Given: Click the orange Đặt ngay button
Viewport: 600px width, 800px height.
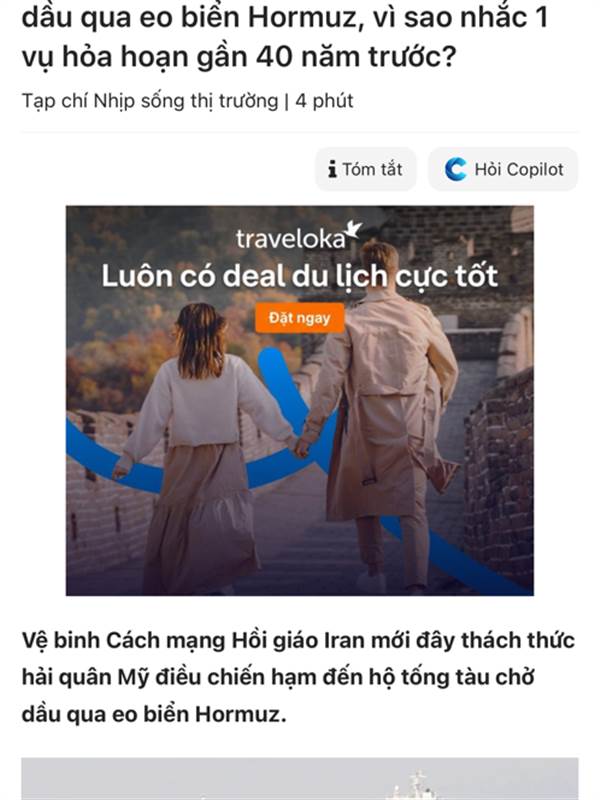Looking at the screenshot, I should click(x=299, y=318).
